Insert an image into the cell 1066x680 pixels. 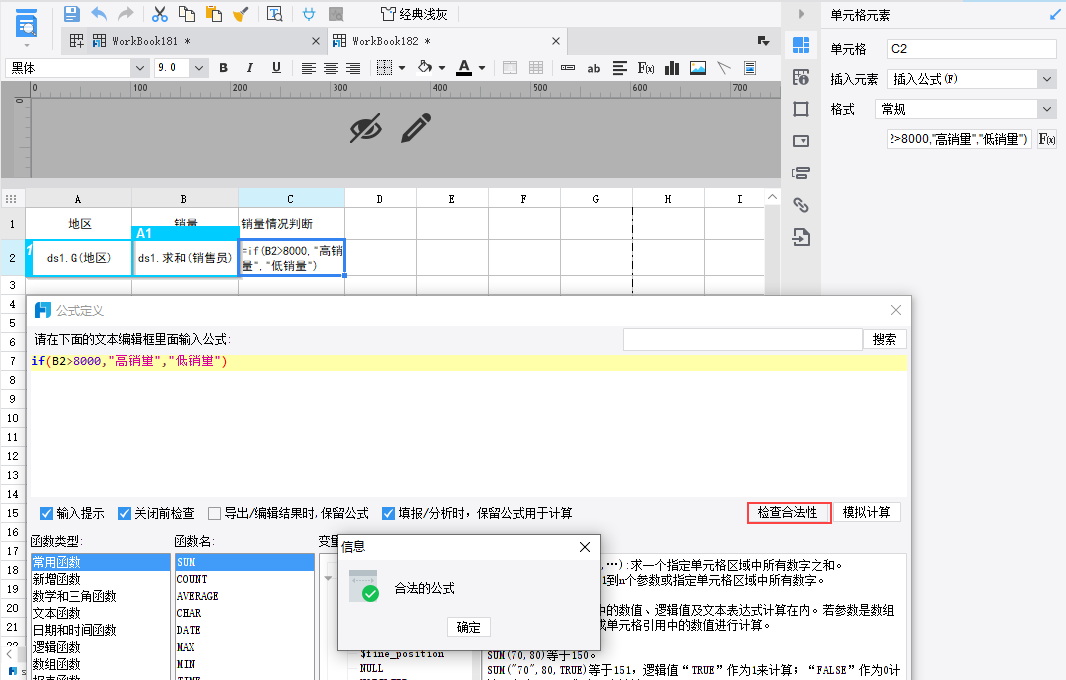[x=698, y=68]
